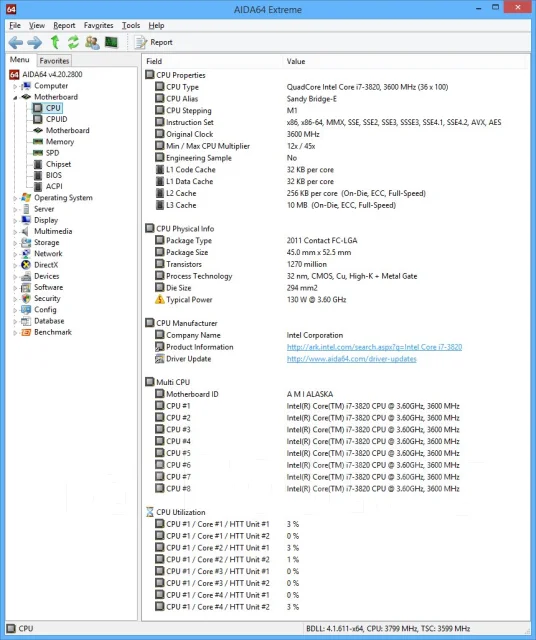Switch to the Favorites tab
536x640 pixels.
(54, 60)
